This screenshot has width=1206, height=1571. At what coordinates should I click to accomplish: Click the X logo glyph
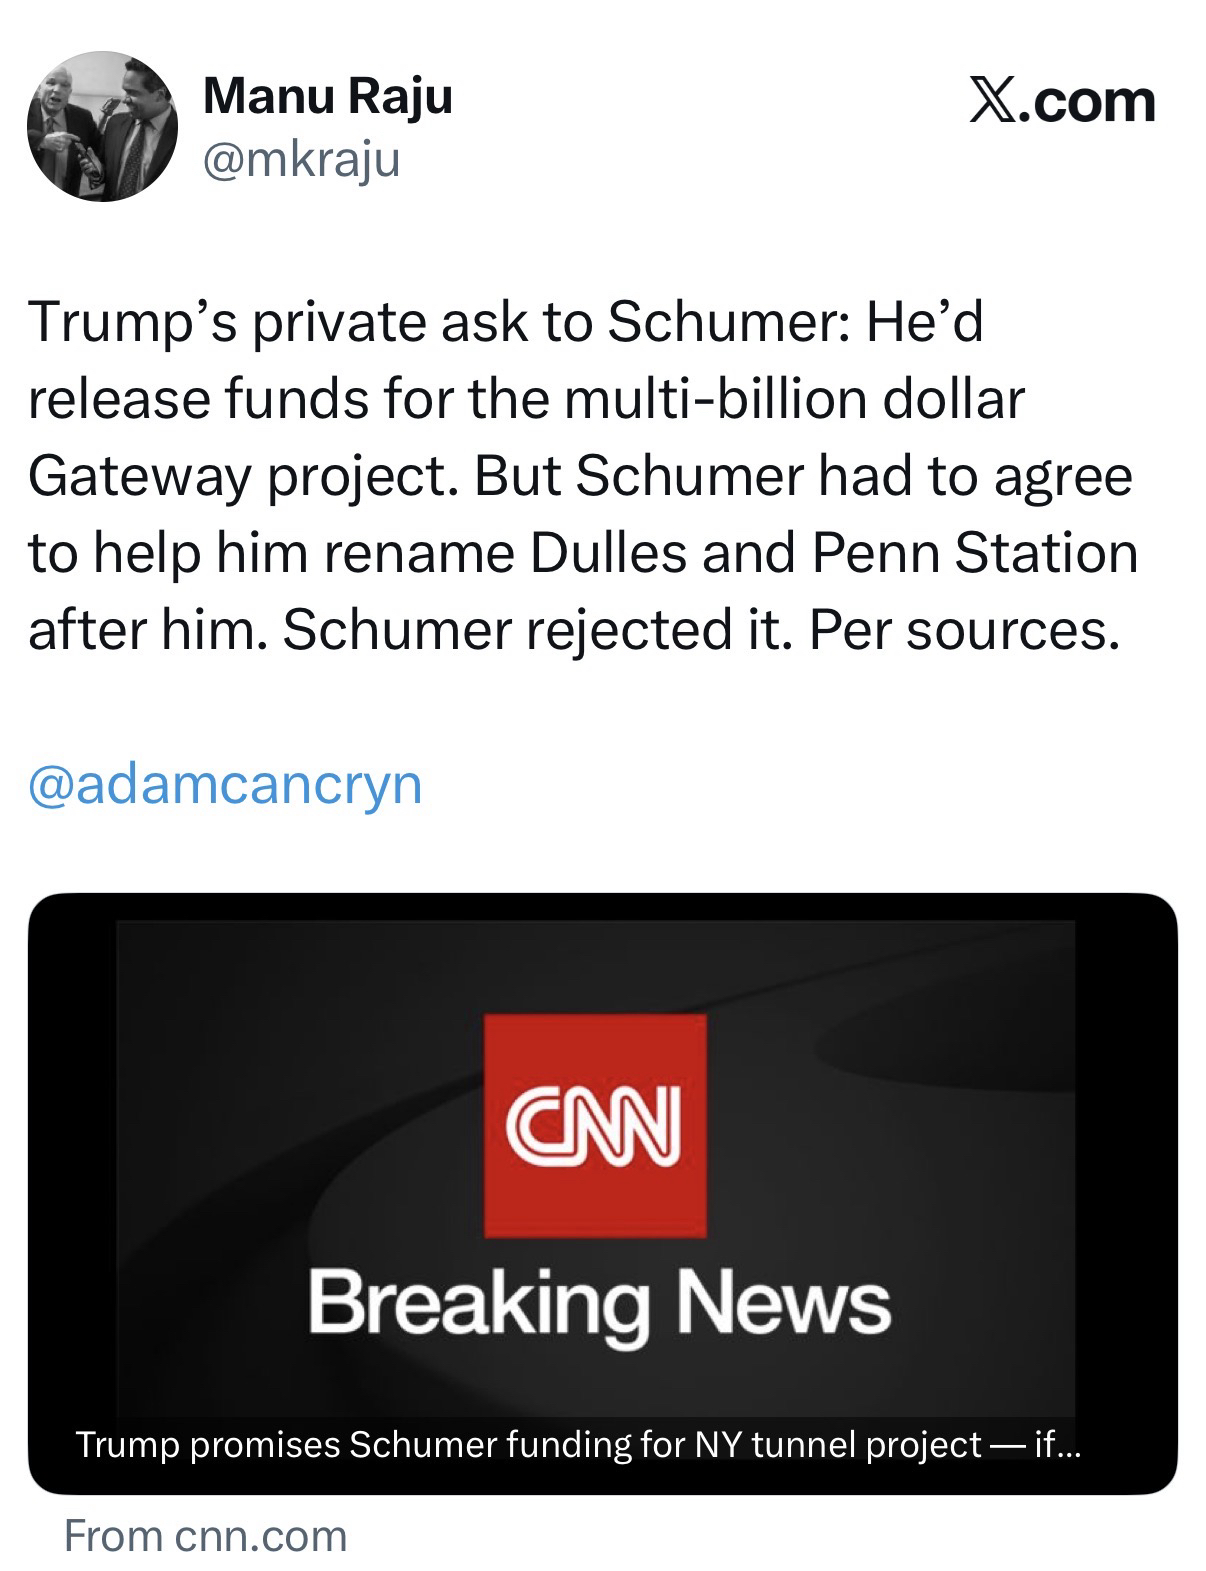(x=991, y=102)
